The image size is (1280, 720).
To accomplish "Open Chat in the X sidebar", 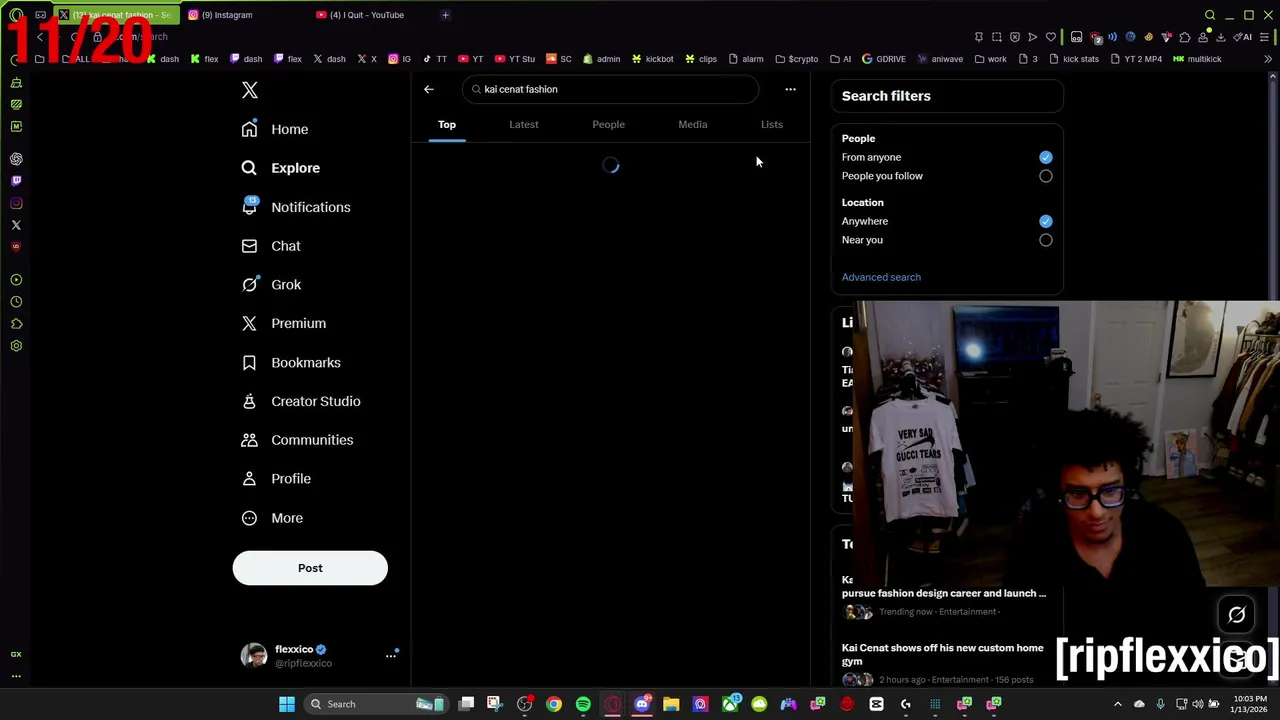I will (271, 246).
